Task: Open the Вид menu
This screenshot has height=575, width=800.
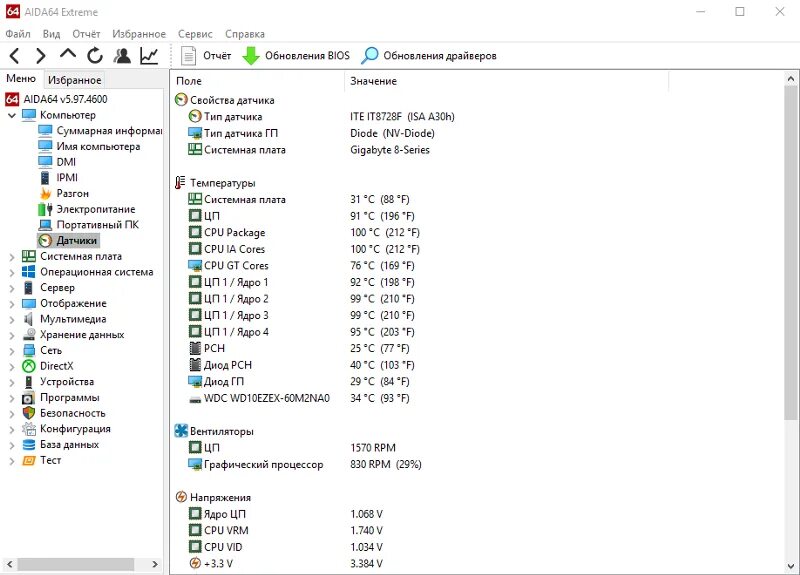Action: pos(52,34)
